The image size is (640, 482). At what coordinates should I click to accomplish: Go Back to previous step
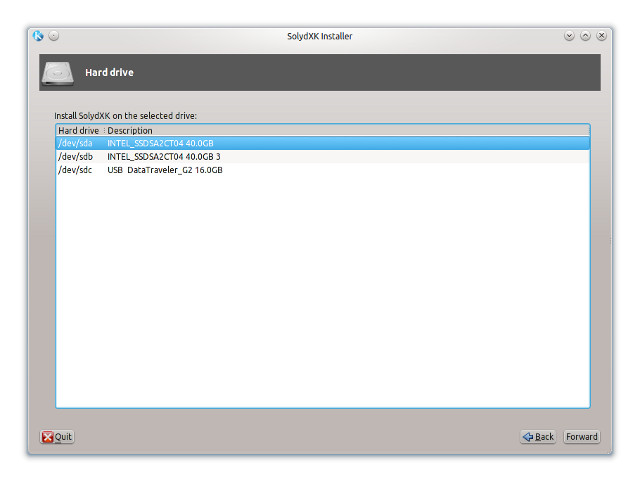tap(538, 437)
